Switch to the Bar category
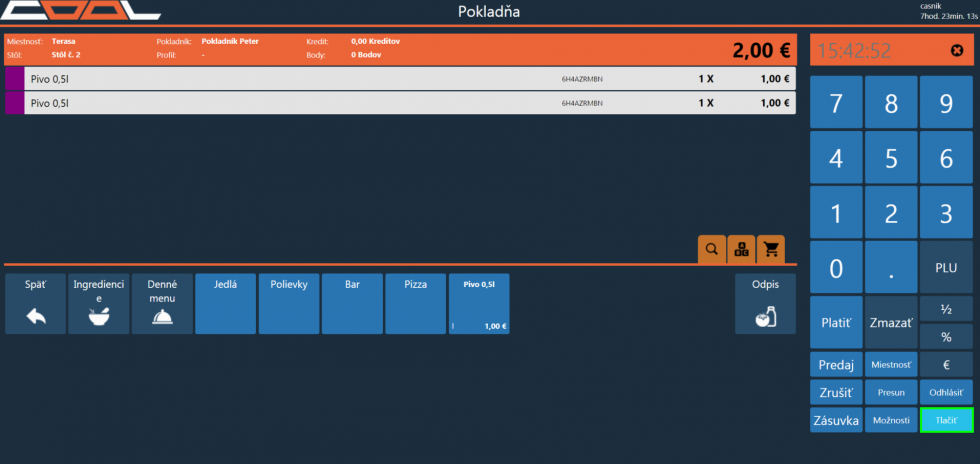 (352, 304)
